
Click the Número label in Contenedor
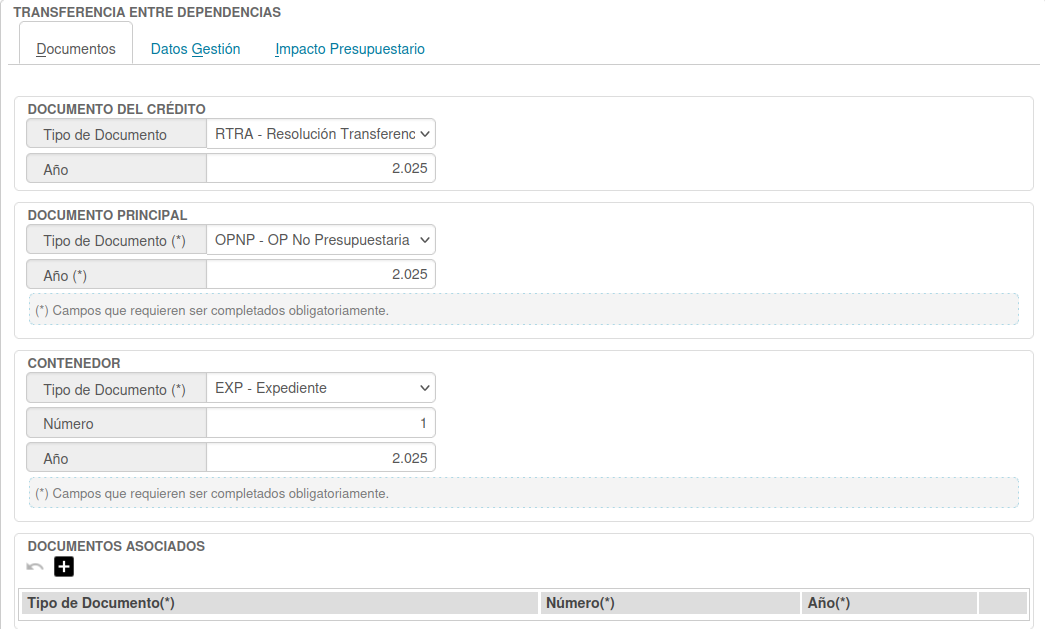click(x=69, y=424)
